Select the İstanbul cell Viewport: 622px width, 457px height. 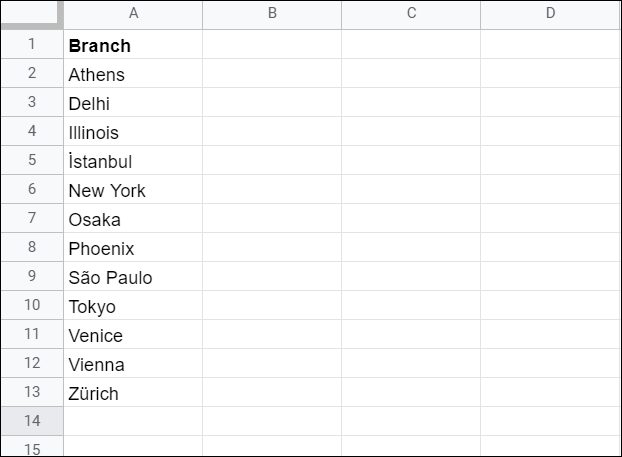point(133,160)
